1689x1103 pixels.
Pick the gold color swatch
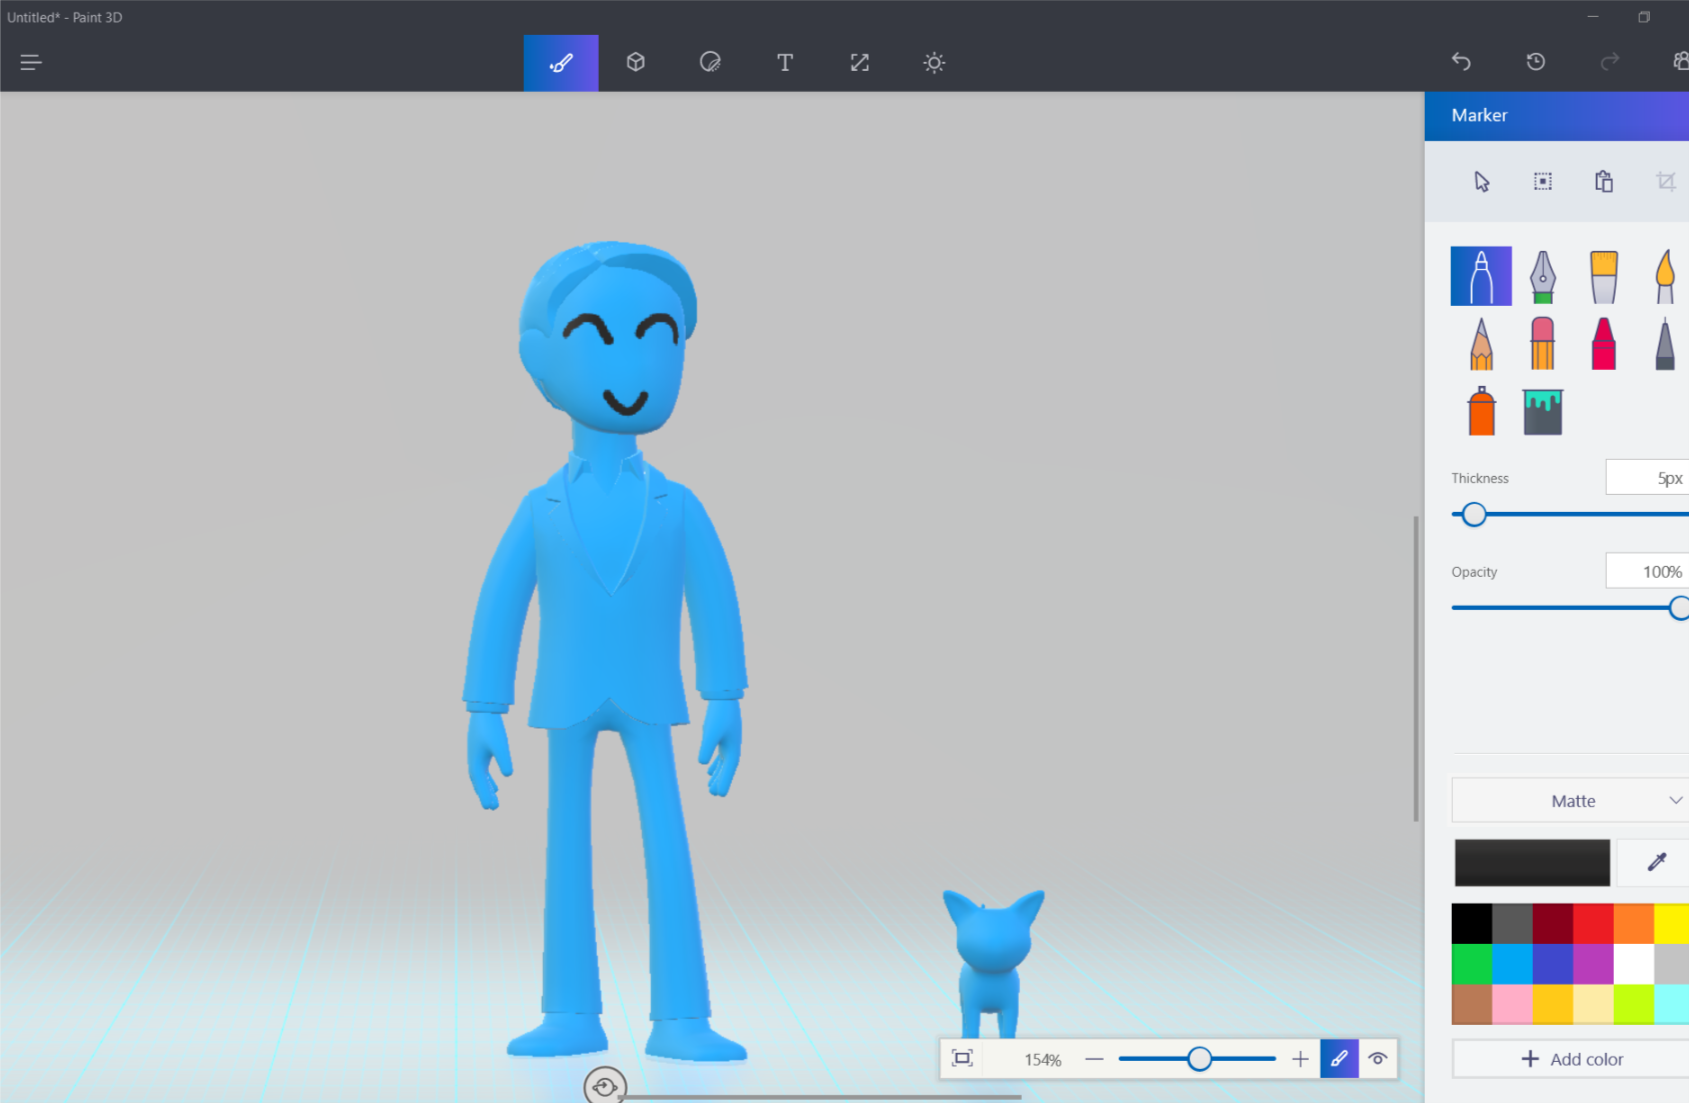pos(1552,1004)
